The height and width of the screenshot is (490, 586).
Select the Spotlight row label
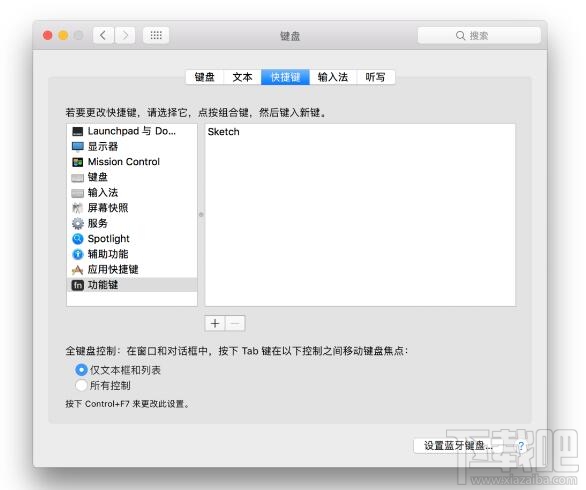click(108, 239)
